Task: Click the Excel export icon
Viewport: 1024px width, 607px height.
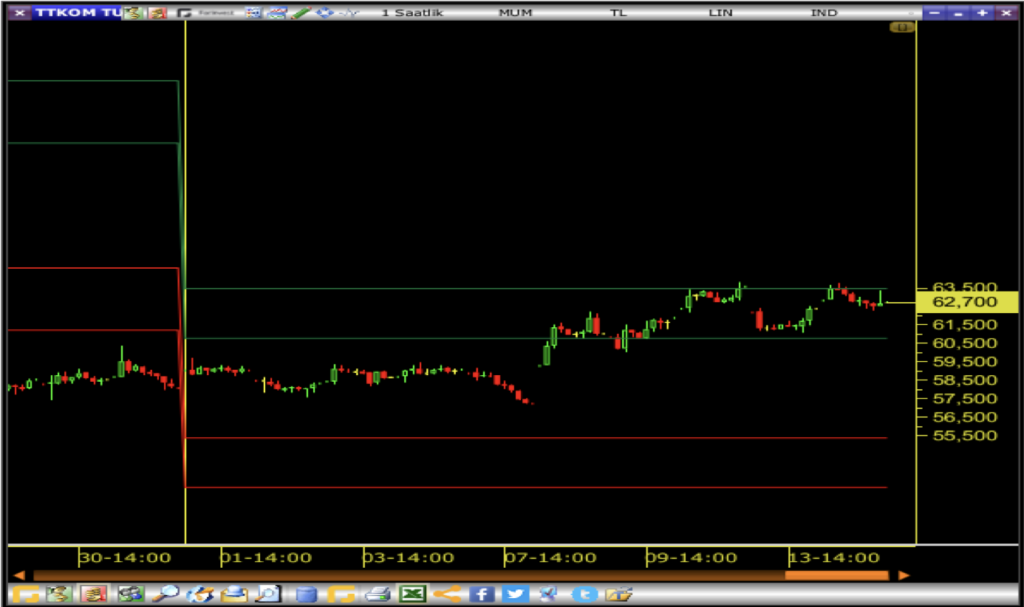Action: click(x=411, y=594)
